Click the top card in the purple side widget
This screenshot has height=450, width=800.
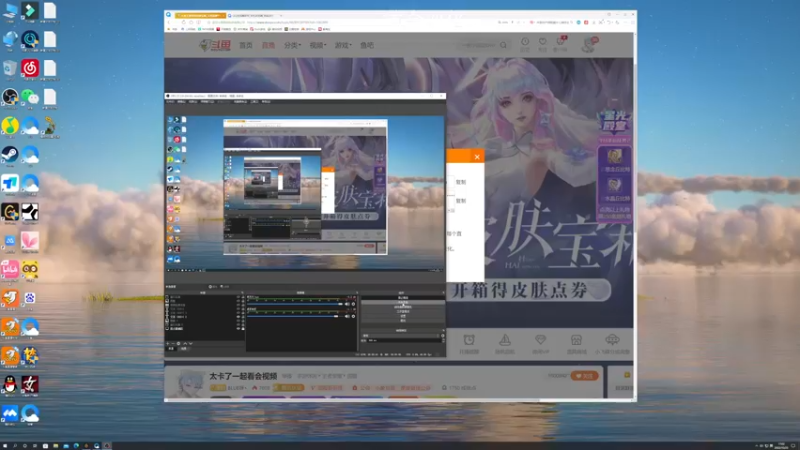tap(614, 160)
